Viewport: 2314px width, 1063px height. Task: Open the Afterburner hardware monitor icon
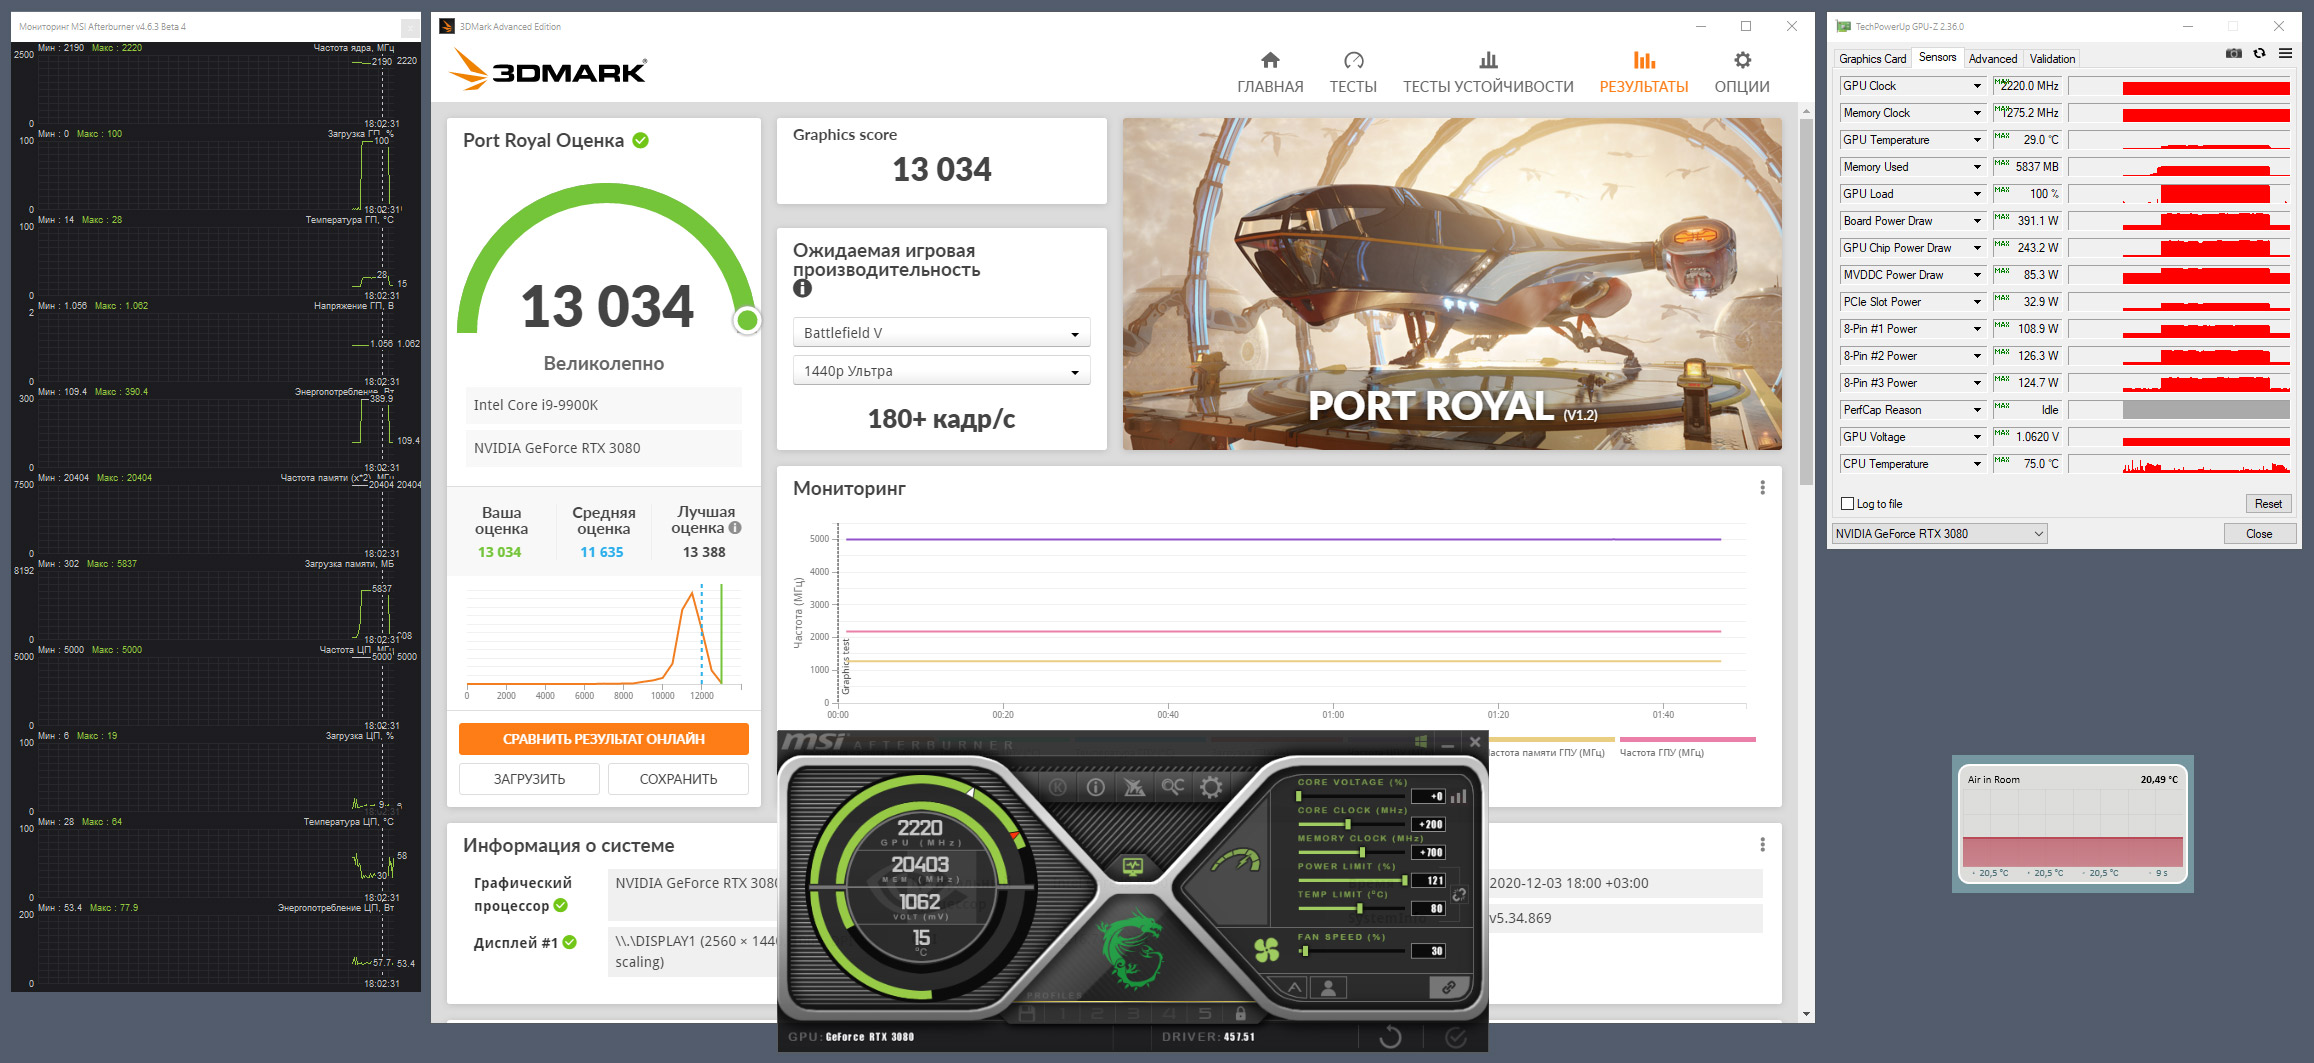pyautogui.click(x=1133, y=866)
